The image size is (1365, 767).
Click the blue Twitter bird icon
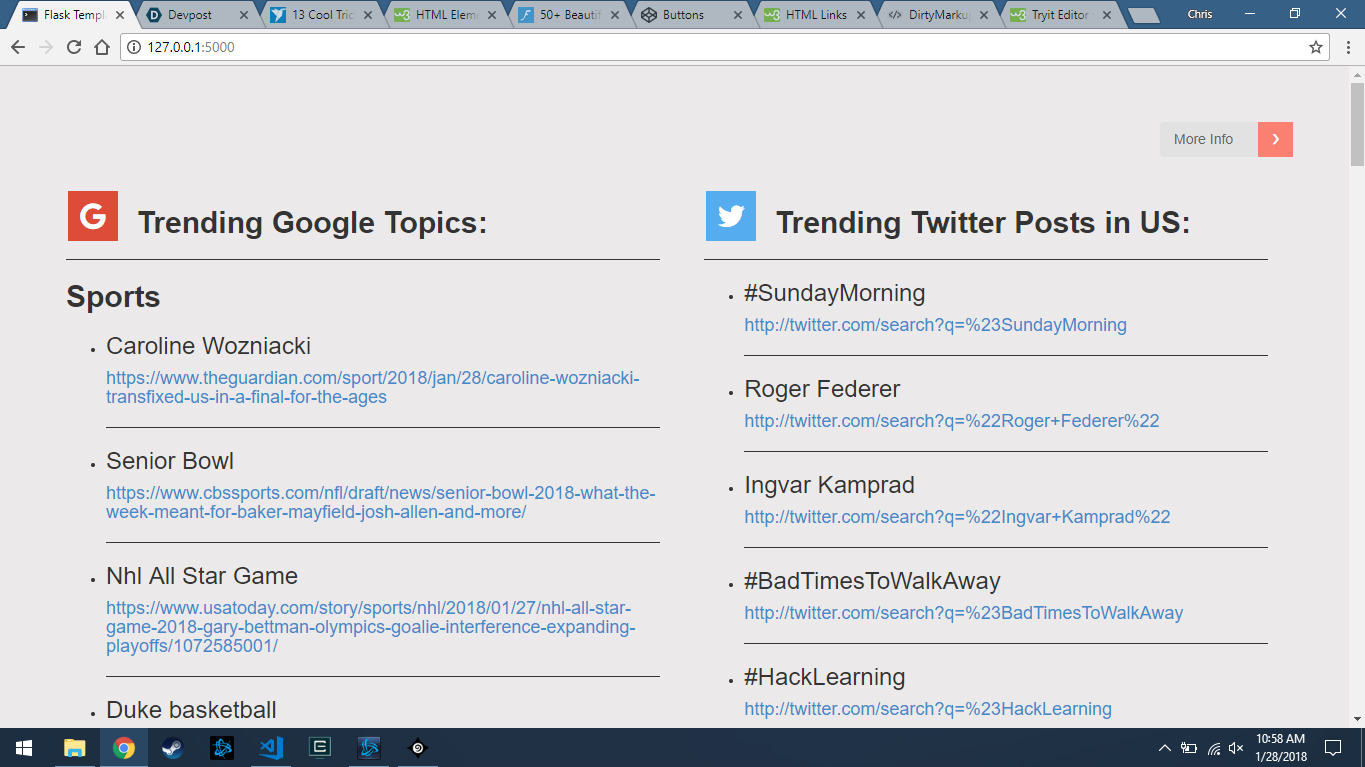731,216
